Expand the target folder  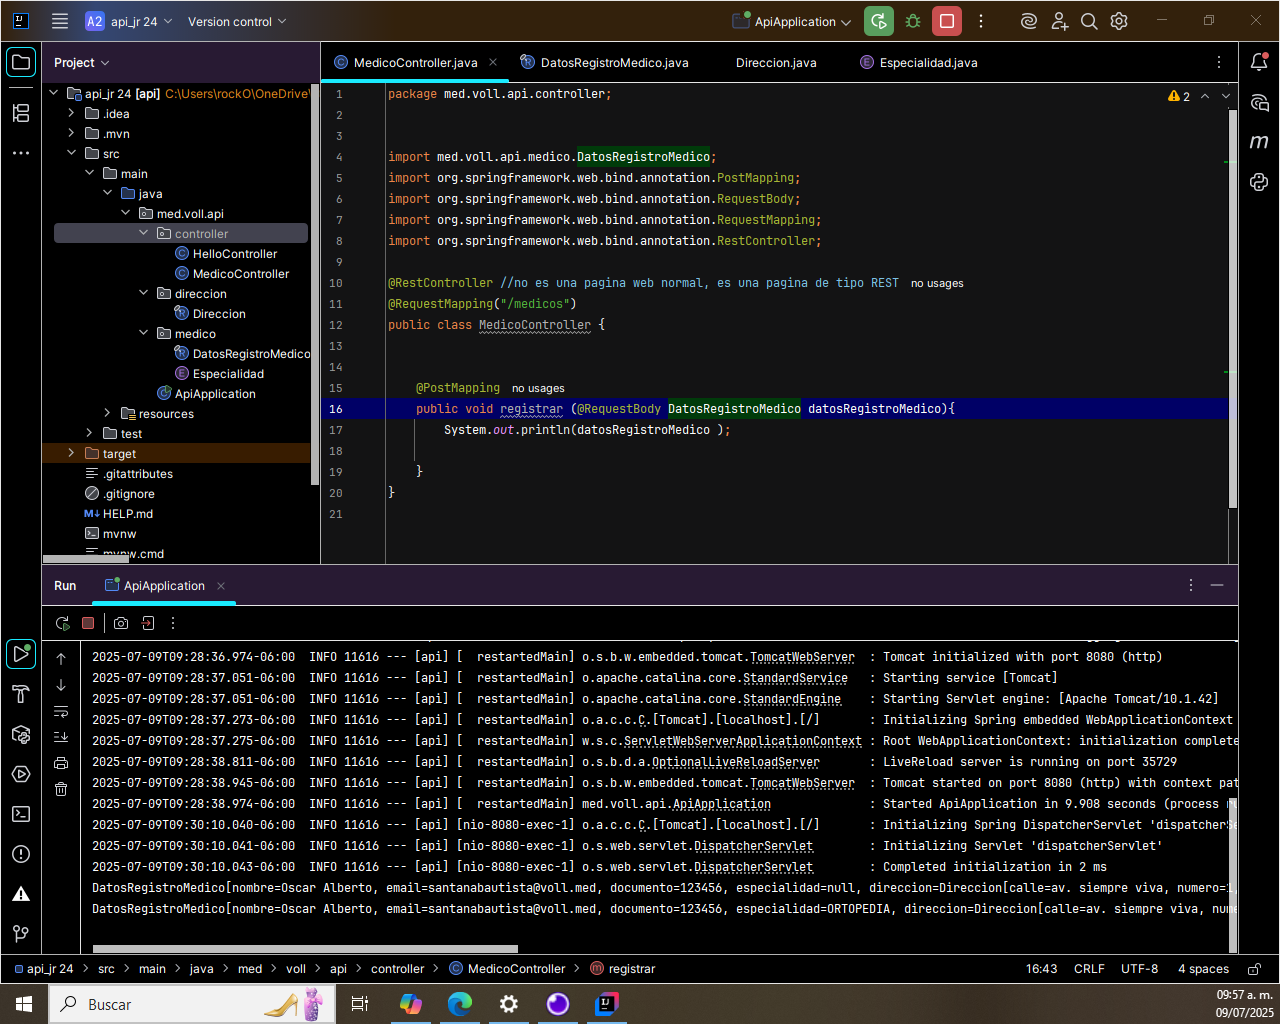71,454
